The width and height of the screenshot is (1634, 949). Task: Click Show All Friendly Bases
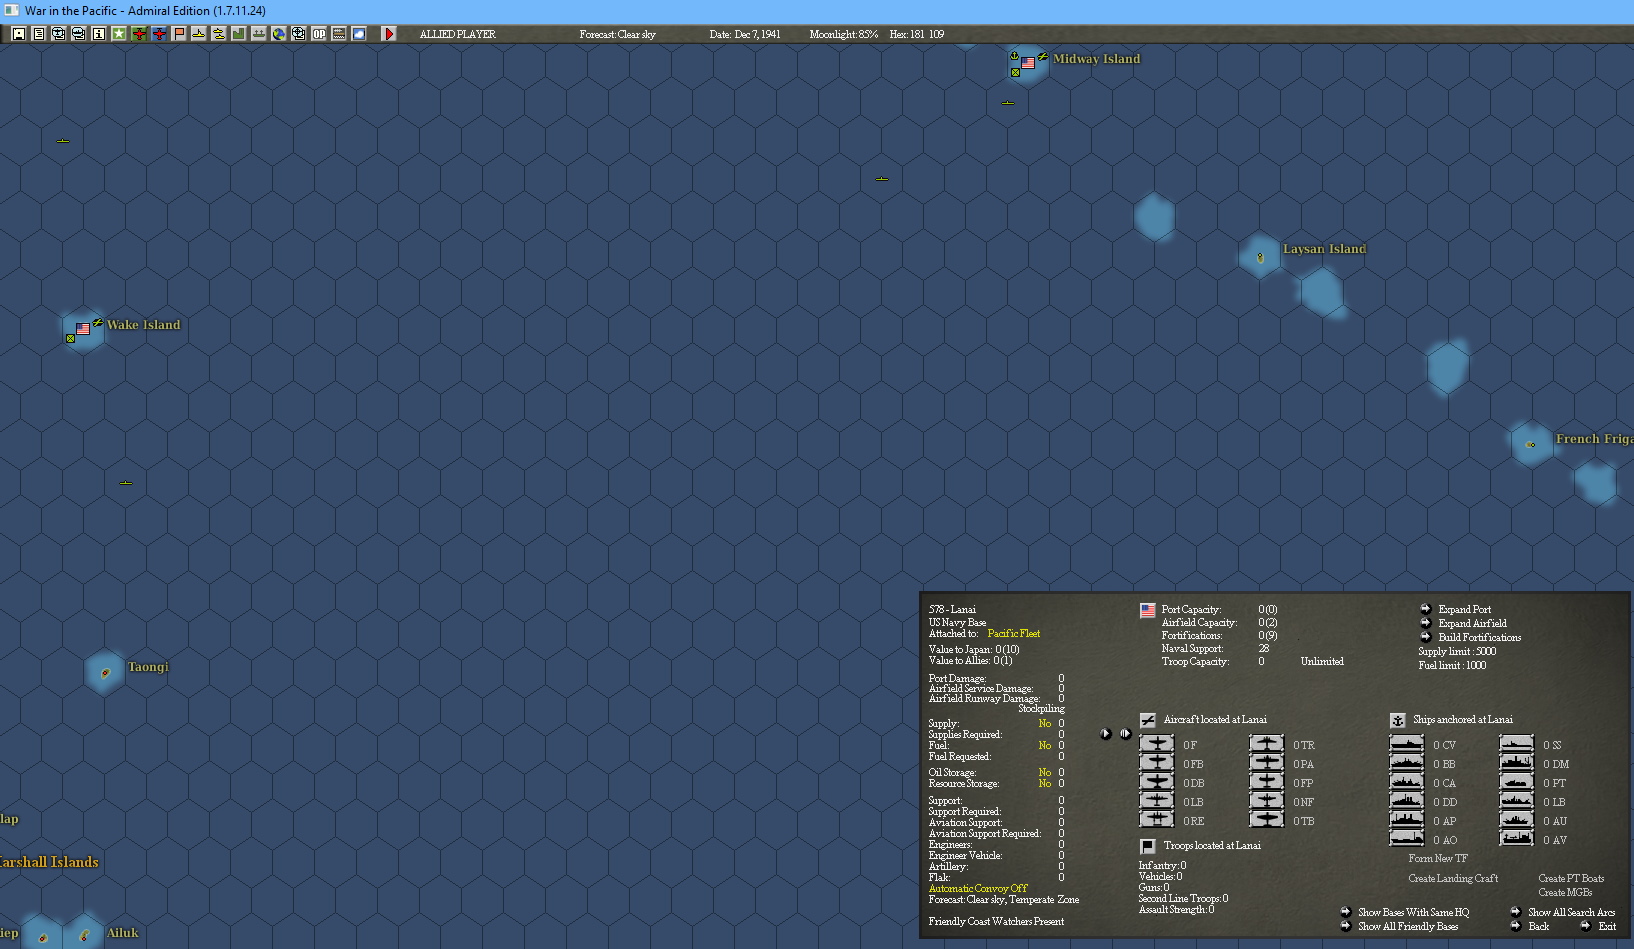pyautogui.click(x=1408, y=926)
